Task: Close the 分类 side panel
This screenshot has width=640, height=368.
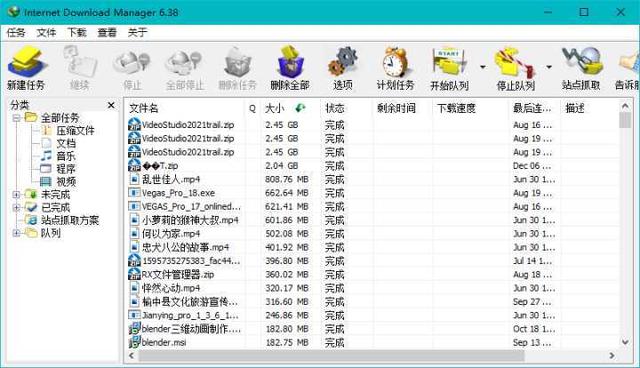Action: click(x=111, y=105)
